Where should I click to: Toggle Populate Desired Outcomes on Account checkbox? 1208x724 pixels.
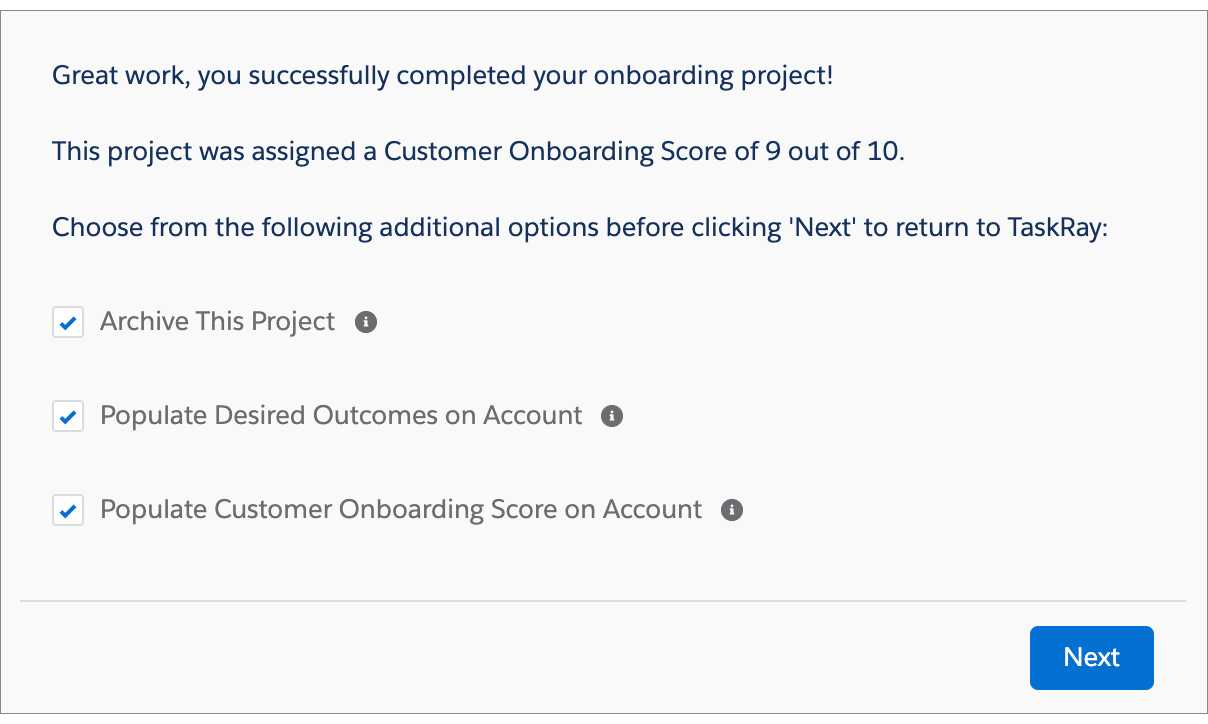tap(68, 417)
